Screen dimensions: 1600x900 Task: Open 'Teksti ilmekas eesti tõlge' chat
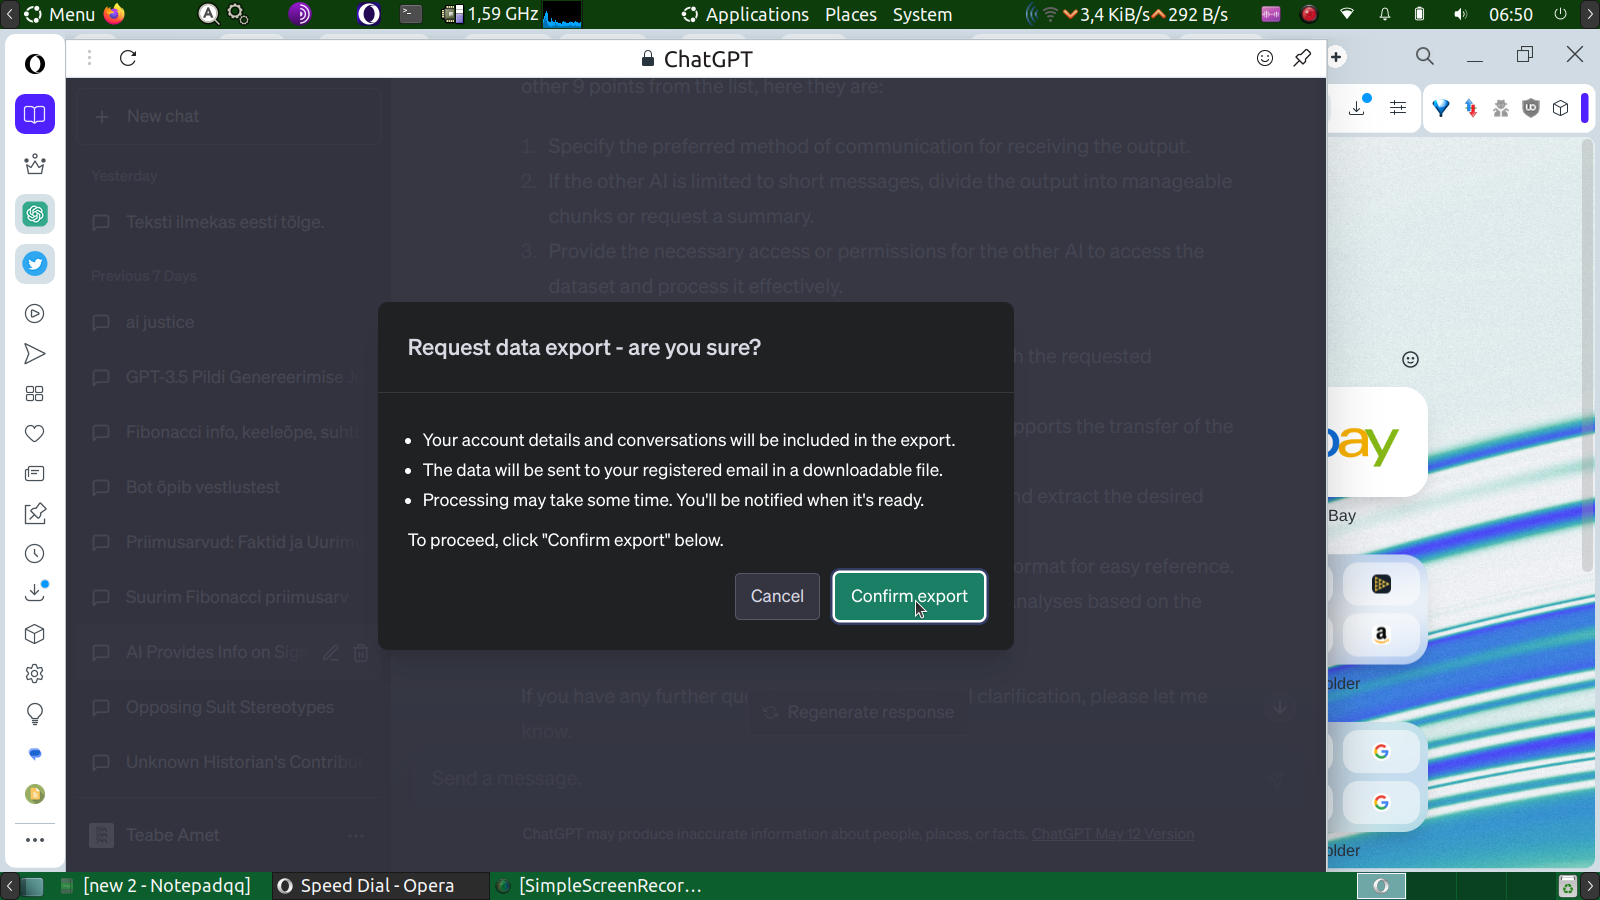(x=229, y=222)
